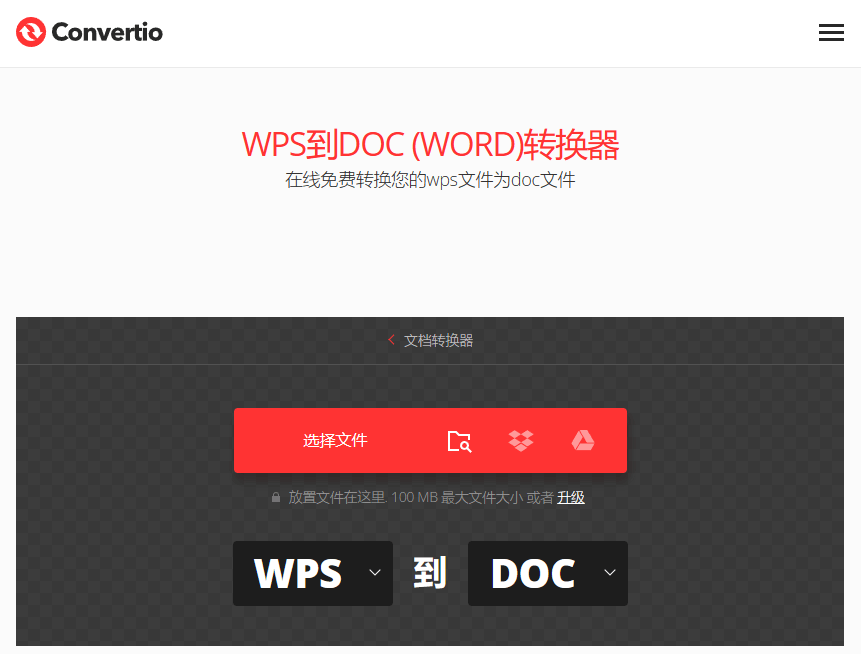Viewport: 861px width, 654px height.
Task: Open file browser via folder search icon
Action: (459, 440)
